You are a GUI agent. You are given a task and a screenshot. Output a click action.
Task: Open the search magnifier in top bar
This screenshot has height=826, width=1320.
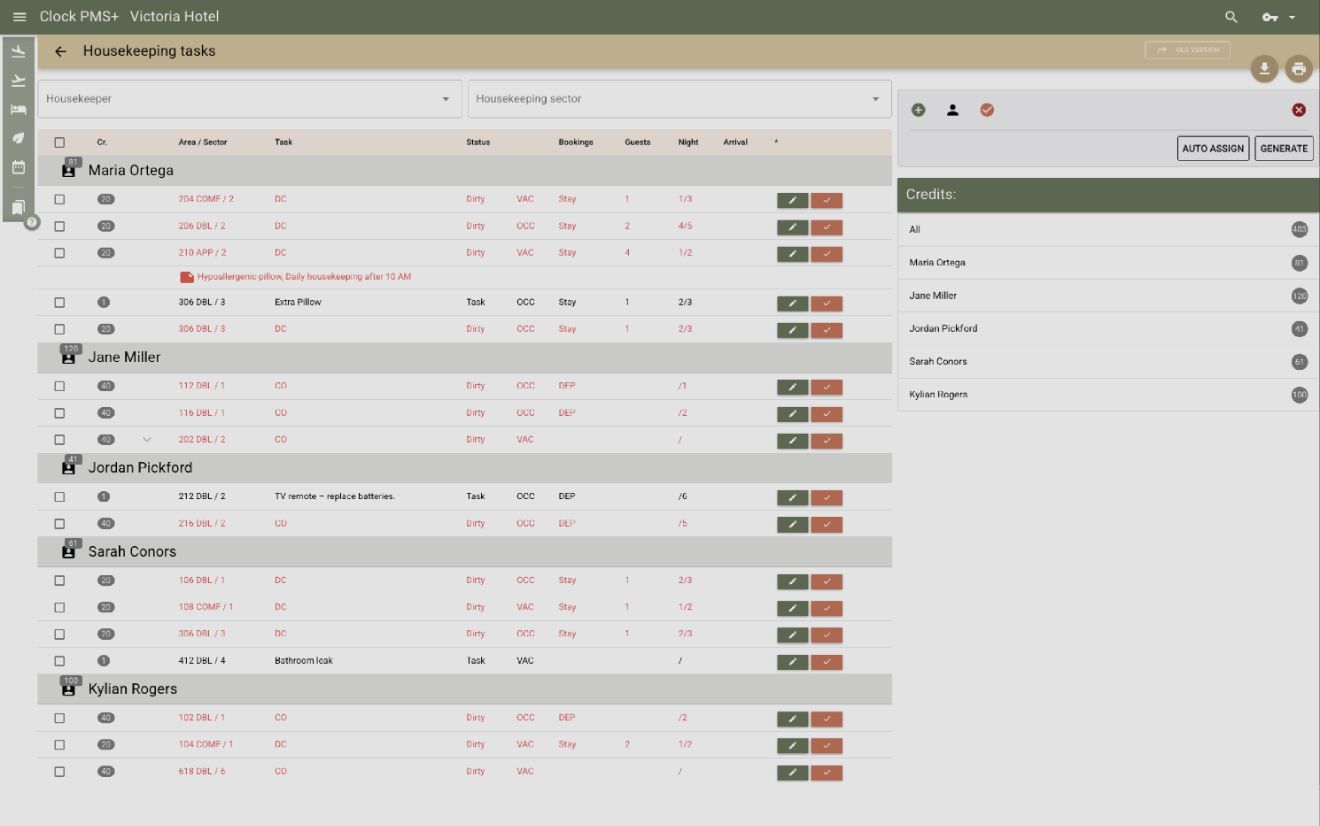coord(1231,17)
